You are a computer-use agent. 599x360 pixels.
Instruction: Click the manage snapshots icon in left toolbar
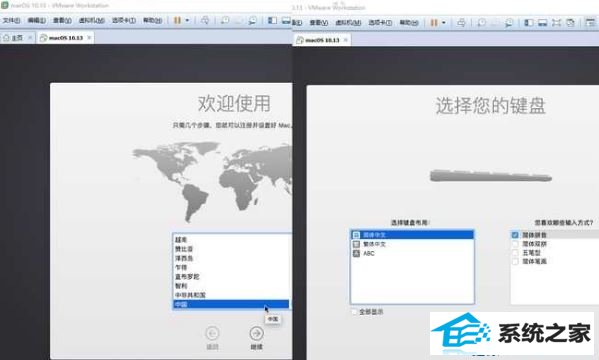pyautogui.click(x=253, y=21)
